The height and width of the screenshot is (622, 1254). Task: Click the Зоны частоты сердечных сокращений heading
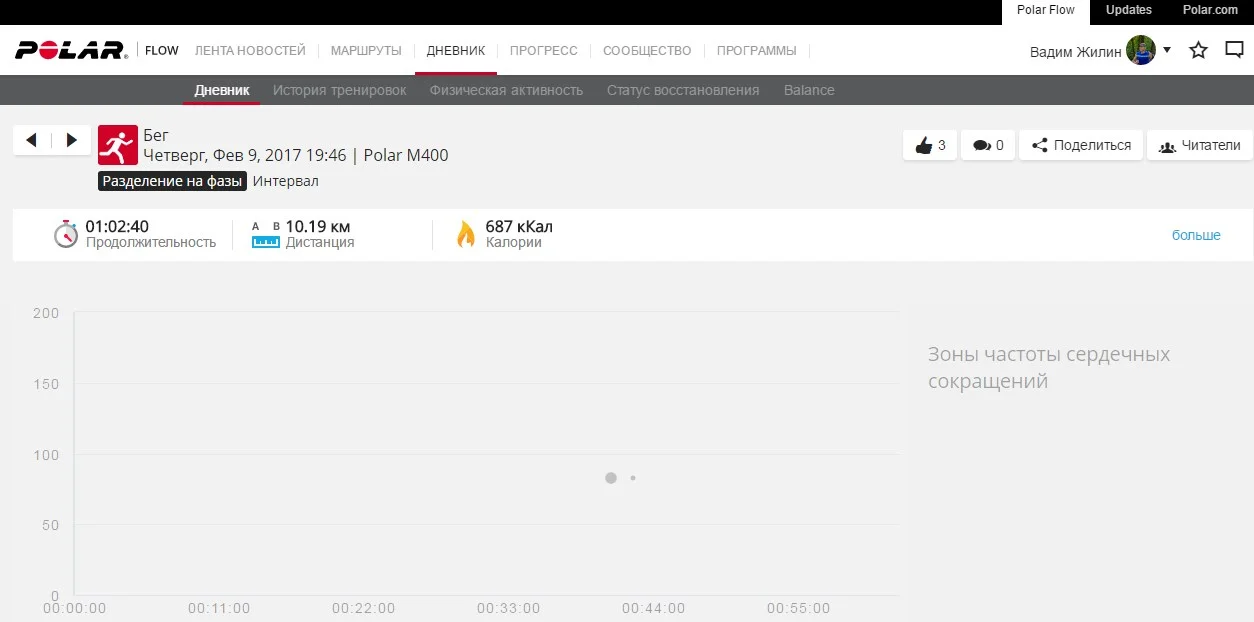pyautogui.click(x=1049, y=367)
